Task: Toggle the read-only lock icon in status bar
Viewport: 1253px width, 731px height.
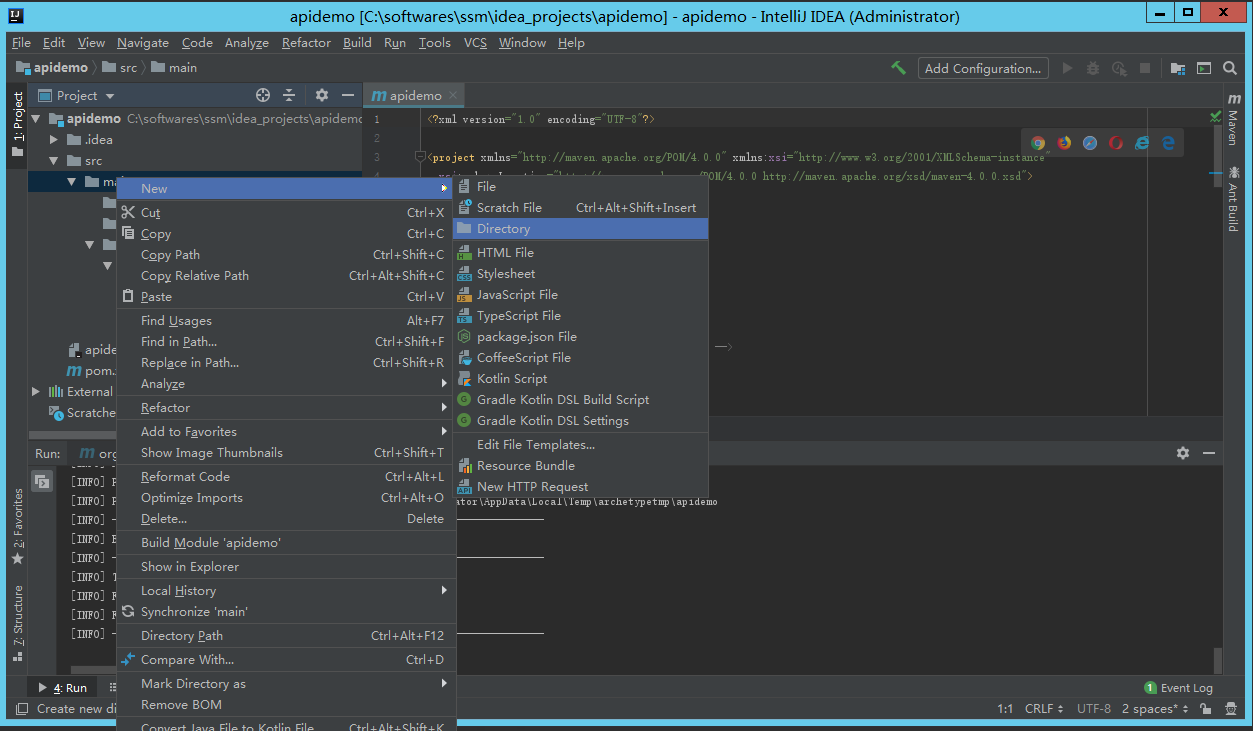Action: (1206, 709)
